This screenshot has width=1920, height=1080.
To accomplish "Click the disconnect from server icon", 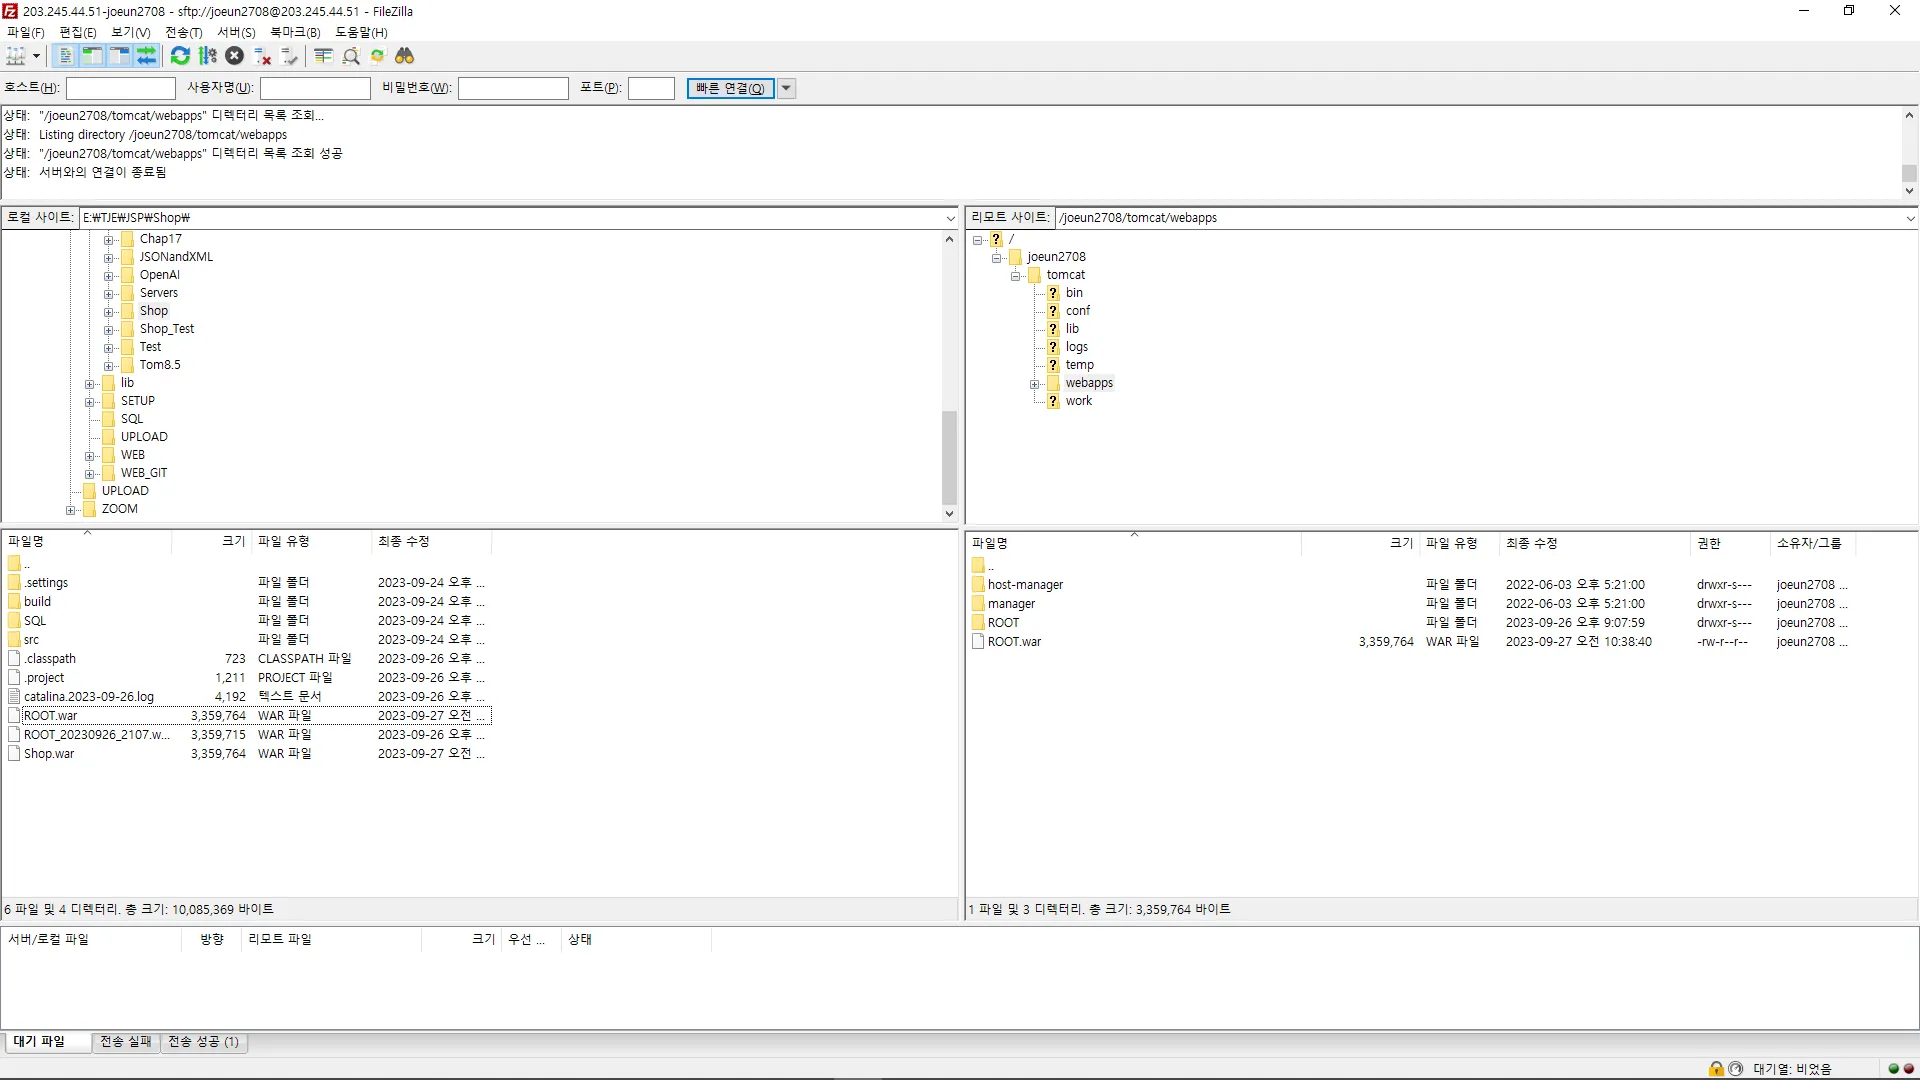I will 263,56.
